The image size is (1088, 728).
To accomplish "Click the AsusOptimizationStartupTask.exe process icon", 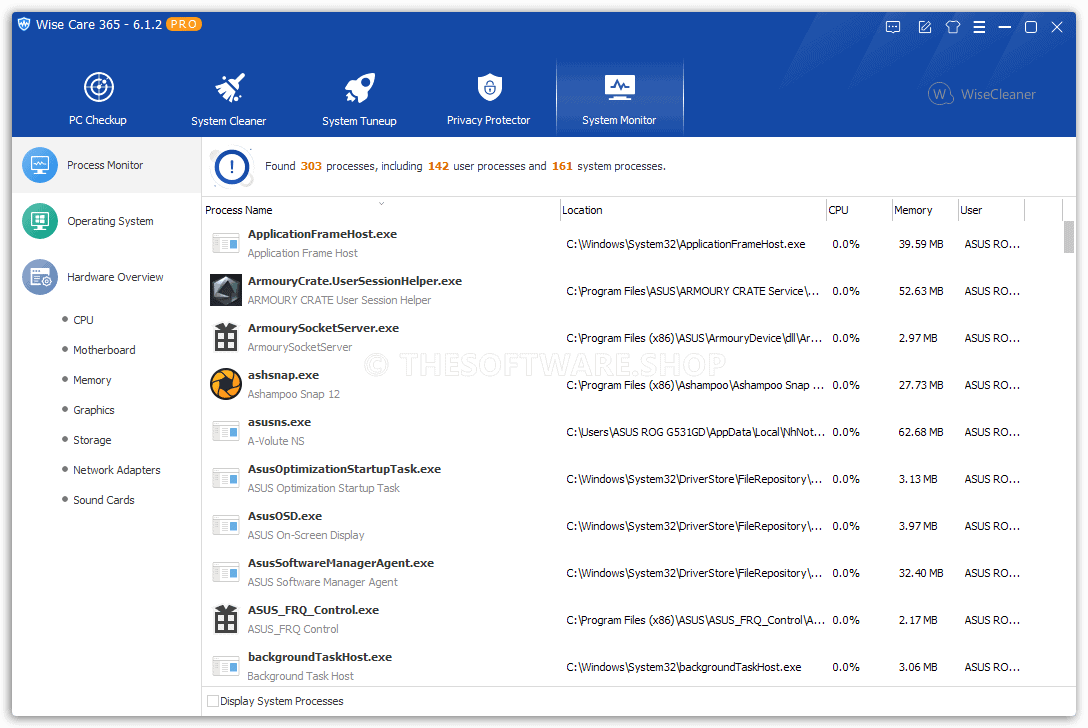I will 226,479.
